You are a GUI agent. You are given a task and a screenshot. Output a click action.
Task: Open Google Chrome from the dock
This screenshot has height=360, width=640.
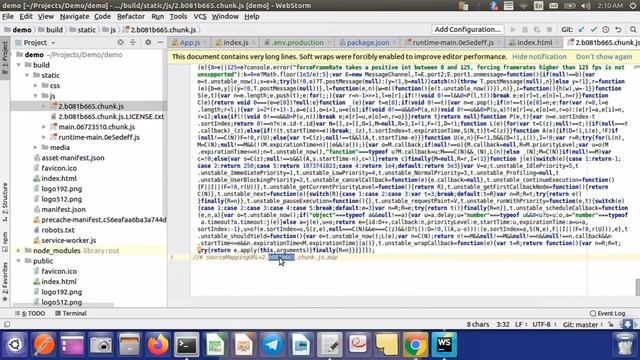coord(415,345)
